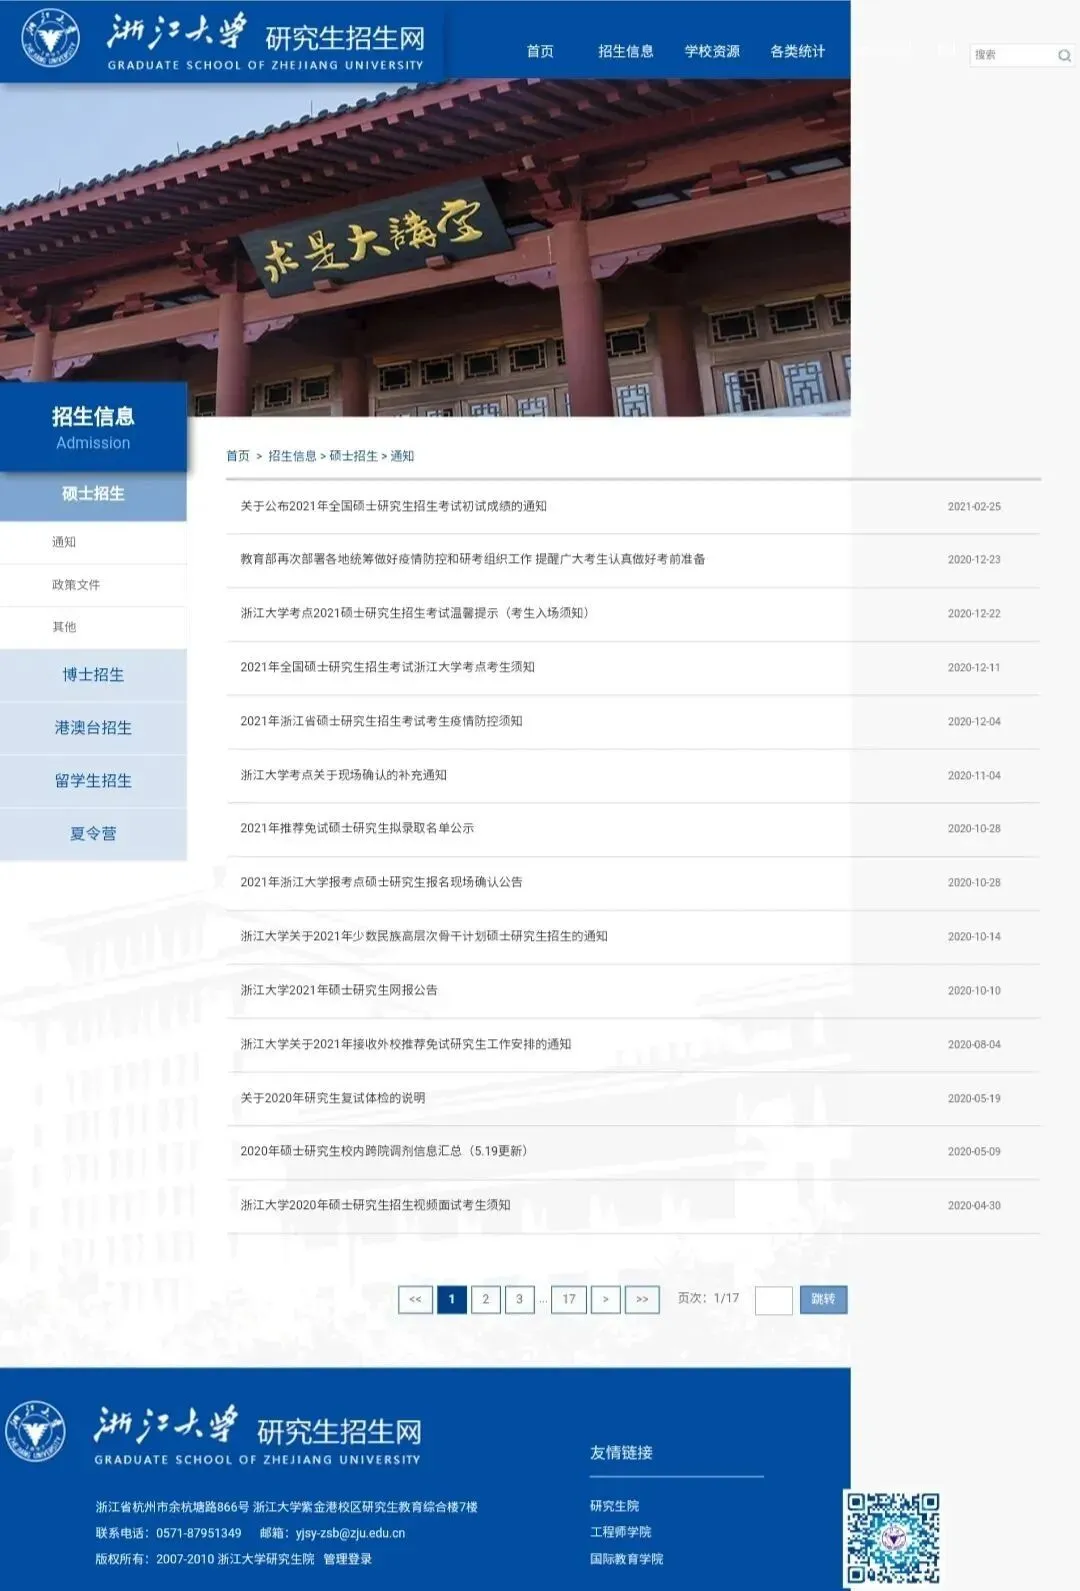Click the search magnifier icon

pyautogui.click(x=1064, y=56)
